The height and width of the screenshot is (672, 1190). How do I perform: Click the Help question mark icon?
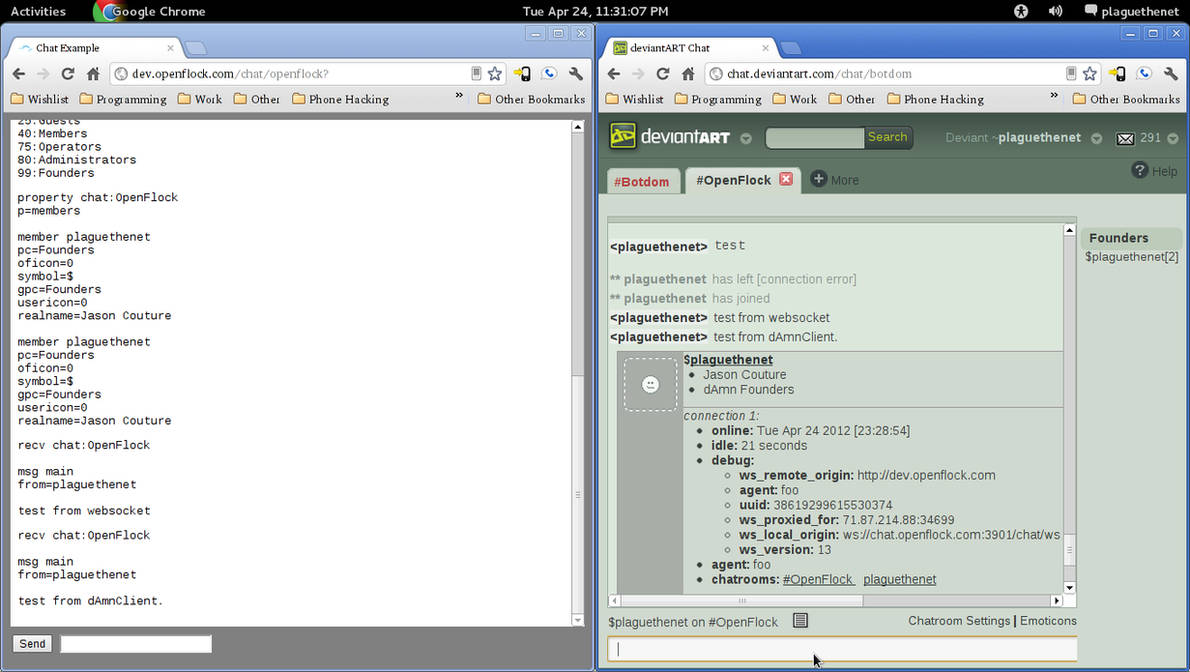pyautogui.click(x=1141, y=170)
